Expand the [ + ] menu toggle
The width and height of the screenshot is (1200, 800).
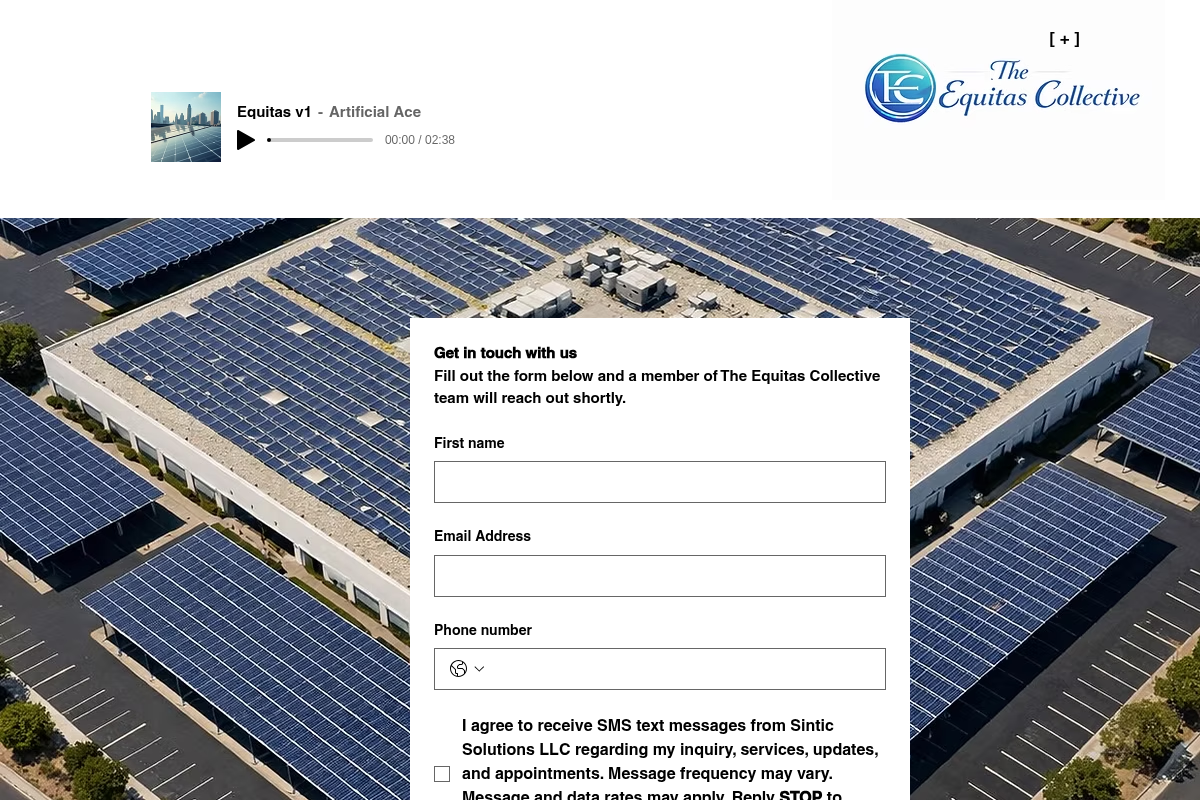1064,40
